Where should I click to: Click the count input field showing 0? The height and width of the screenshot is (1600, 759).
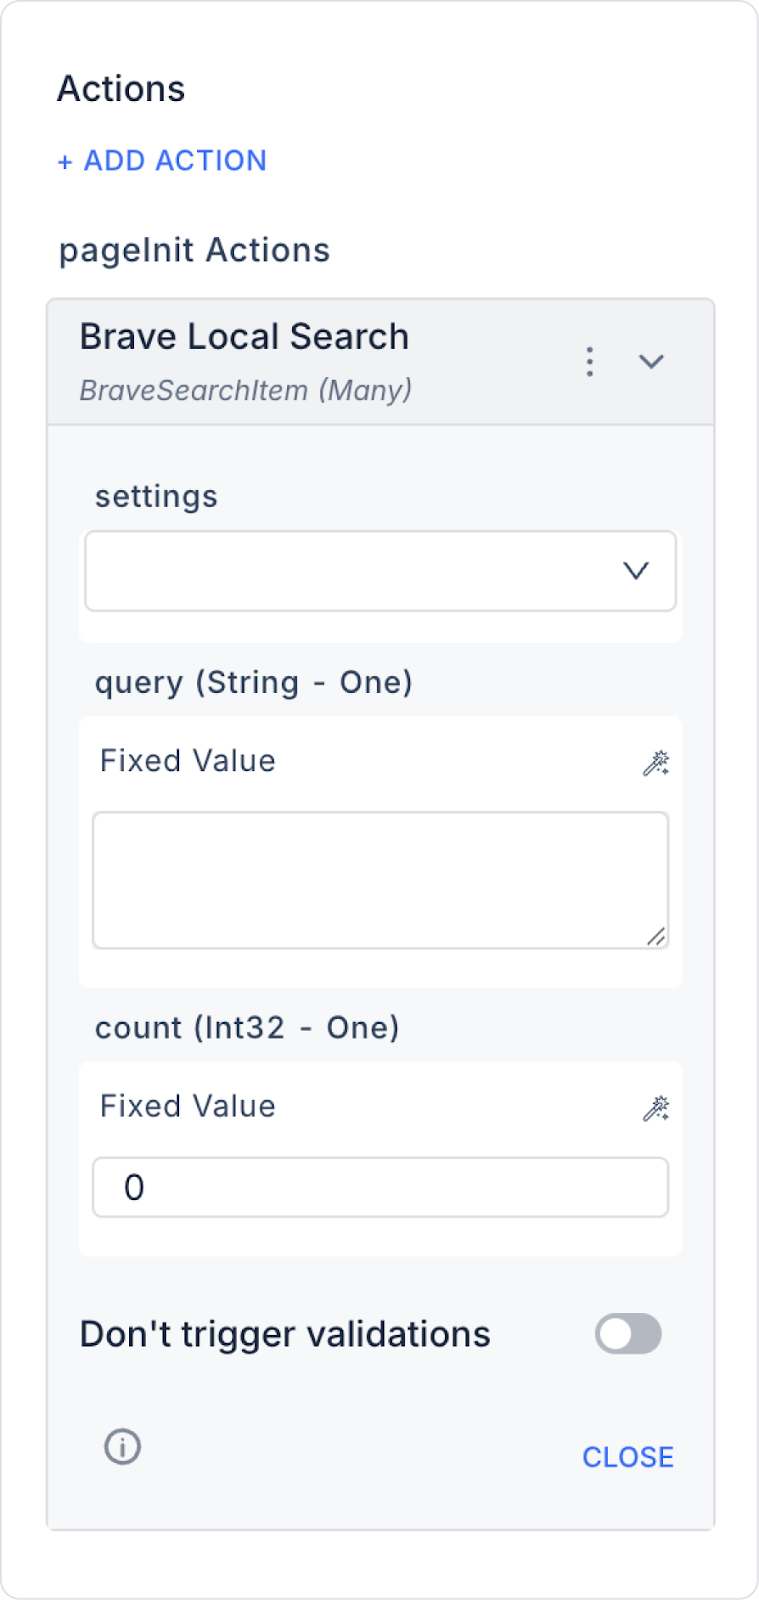(x=380, y=1187)
